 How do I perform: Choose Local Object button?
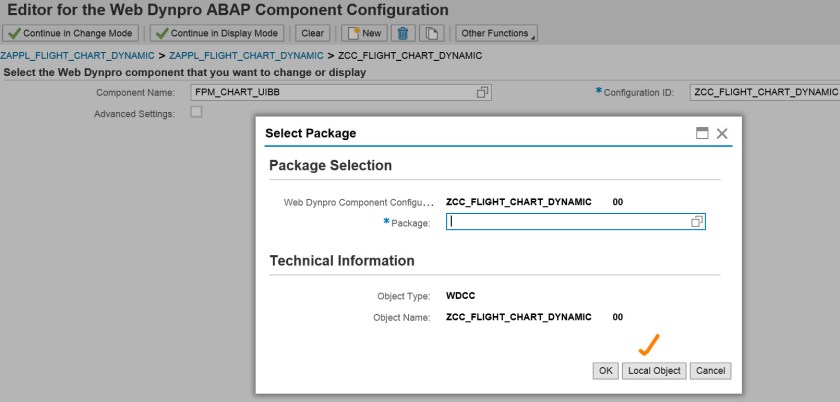(654, 370)
